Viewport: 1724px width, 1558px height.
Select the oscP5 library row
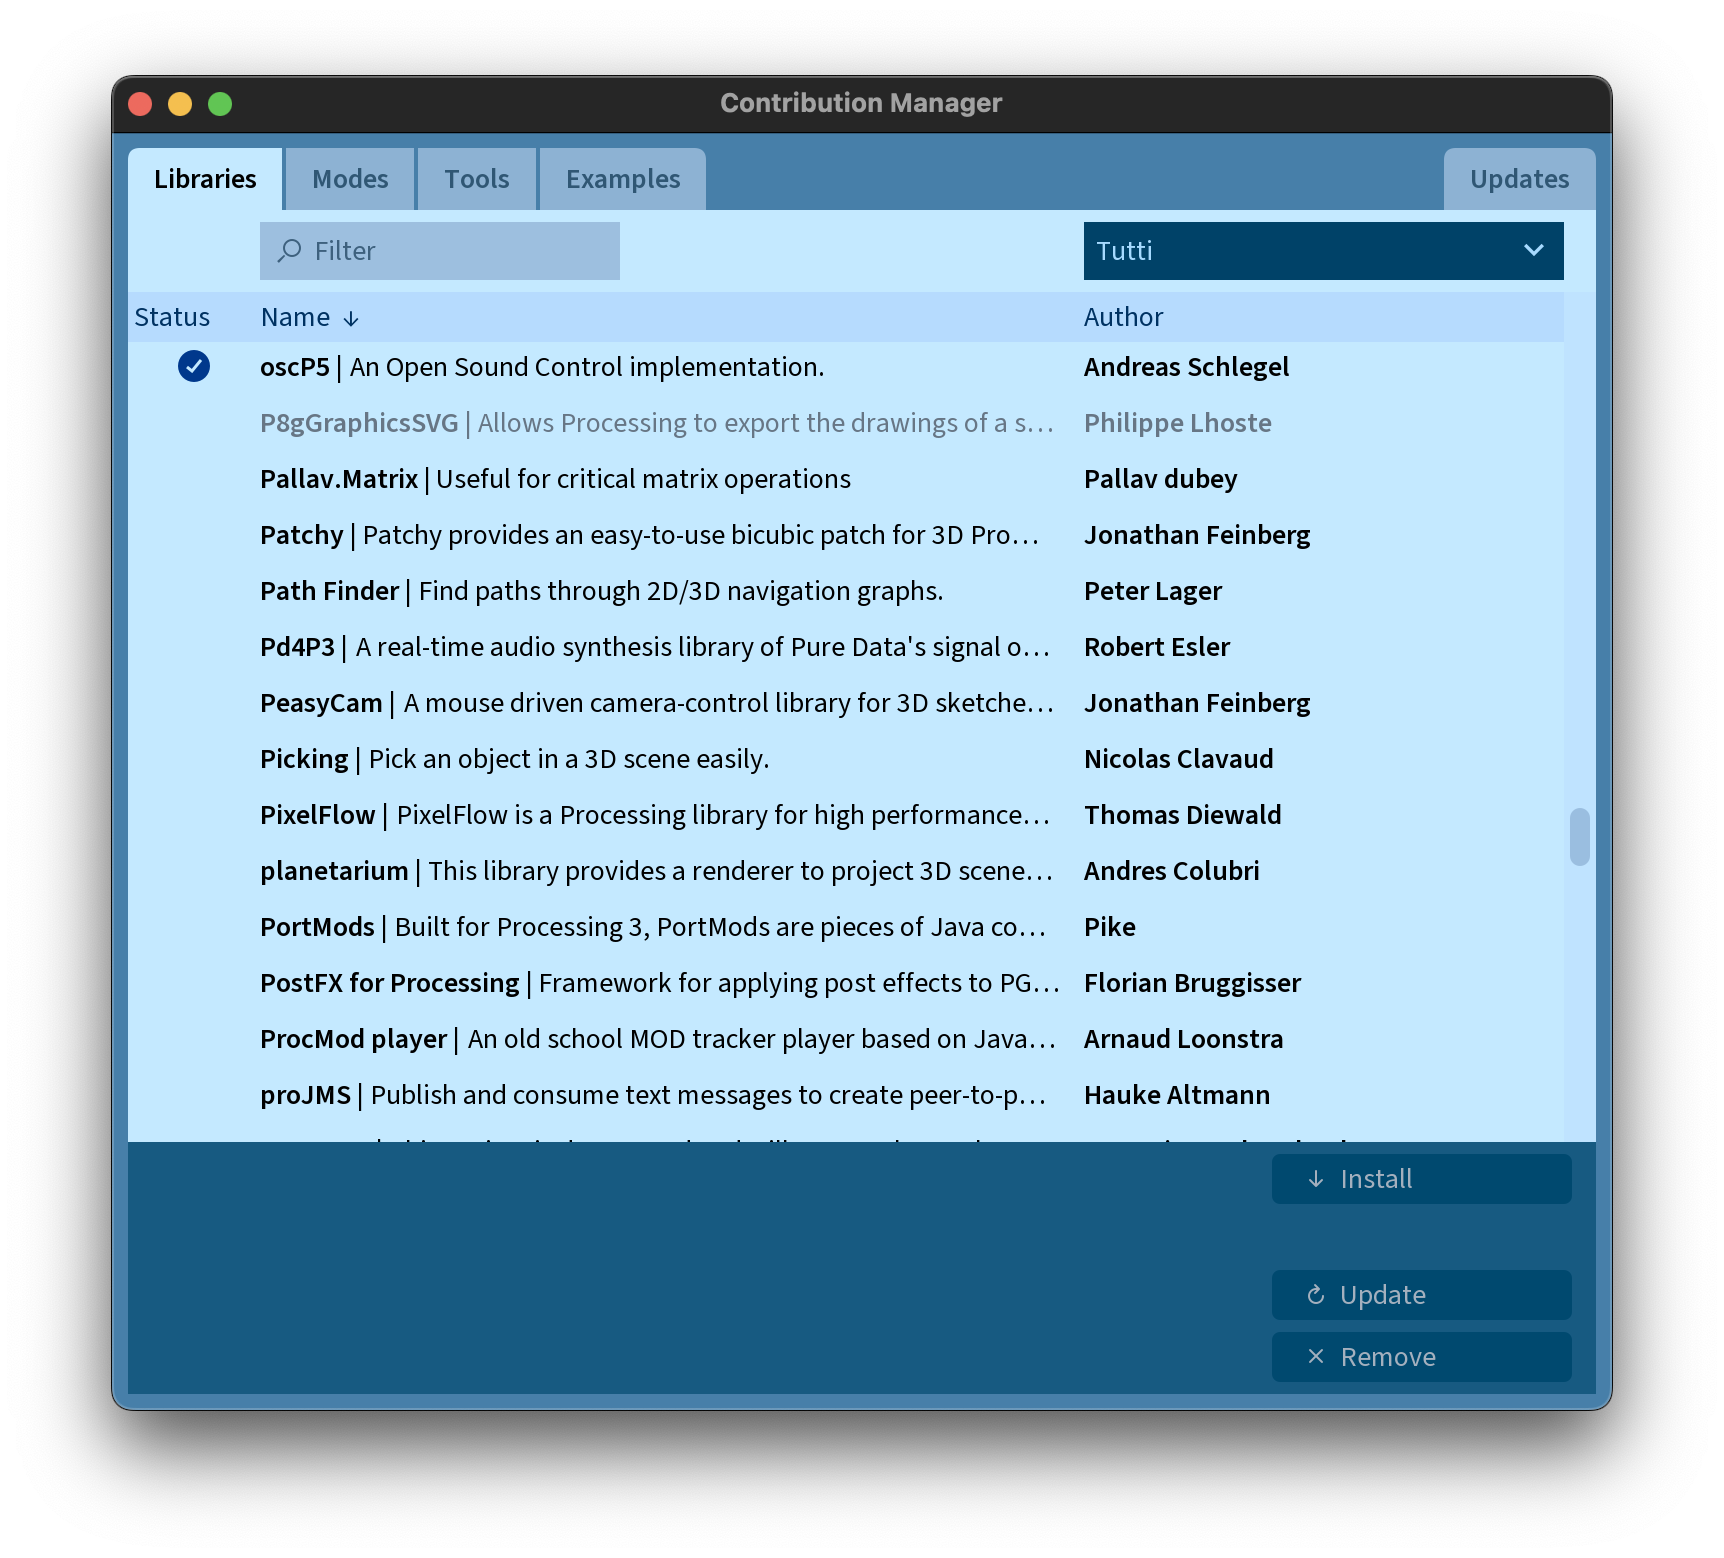point(846,367)
